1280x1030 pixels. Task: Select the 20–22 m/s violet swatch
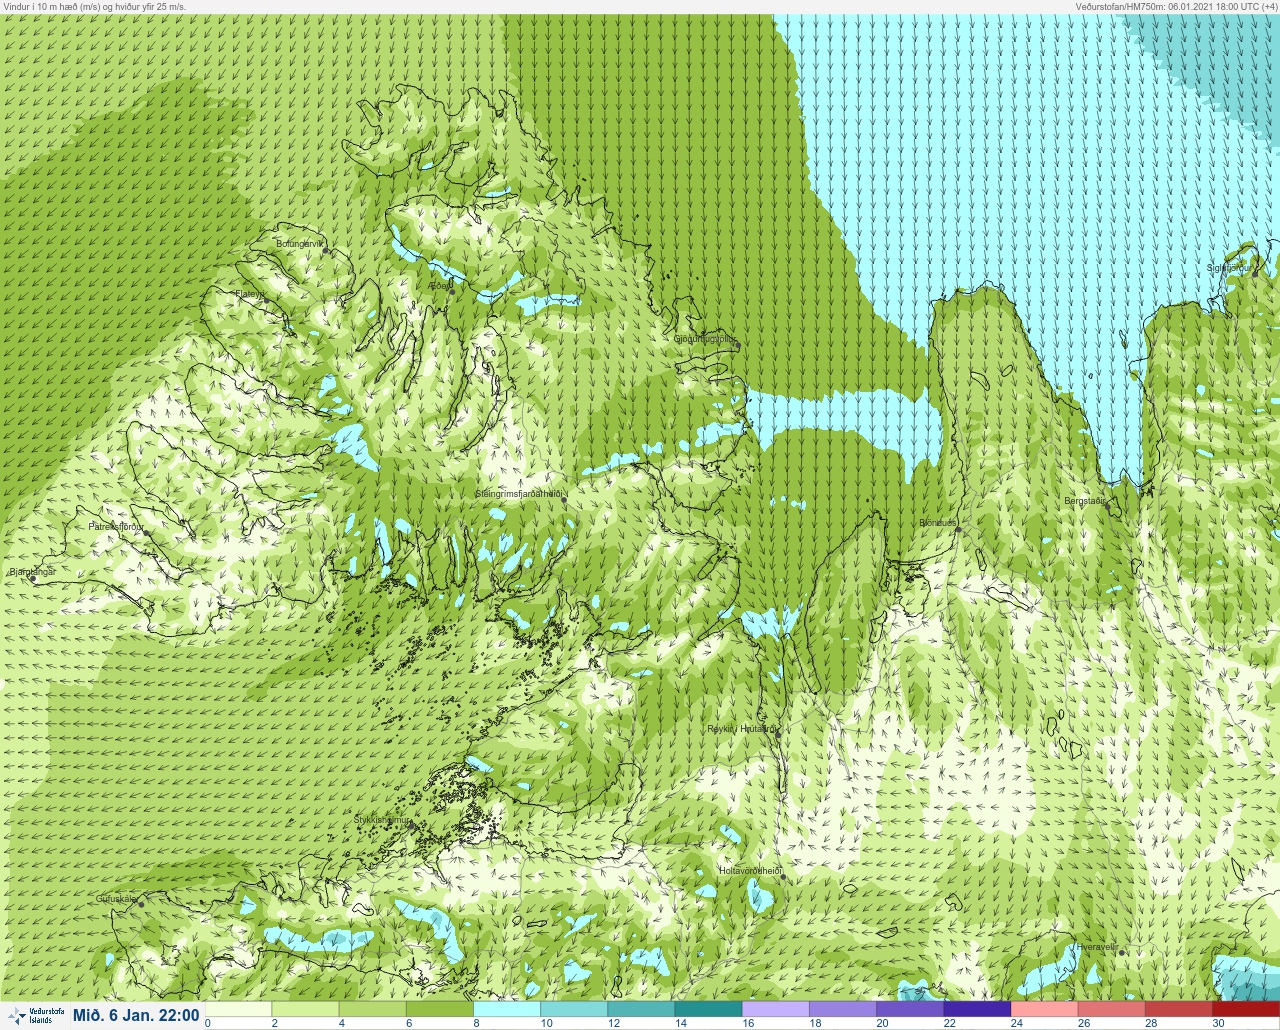click(909, 1009)
